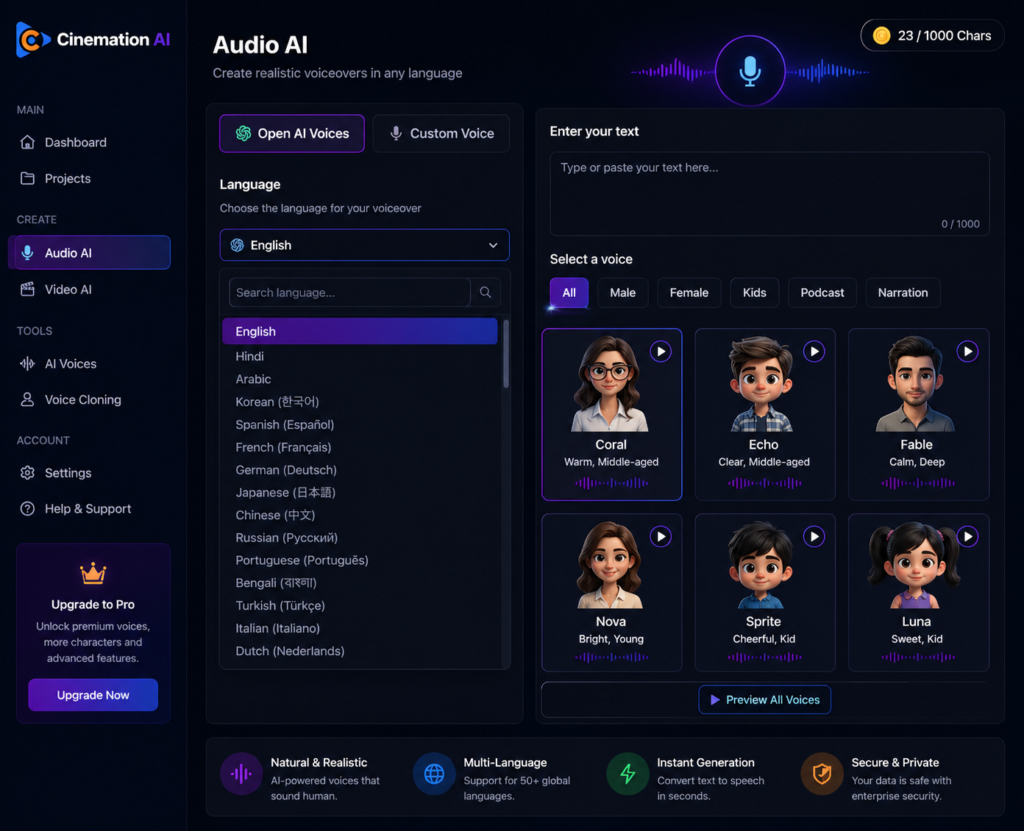The image size is (1024, 831).
Task: Select Korean from language list
Action: [x=360, y=402]
